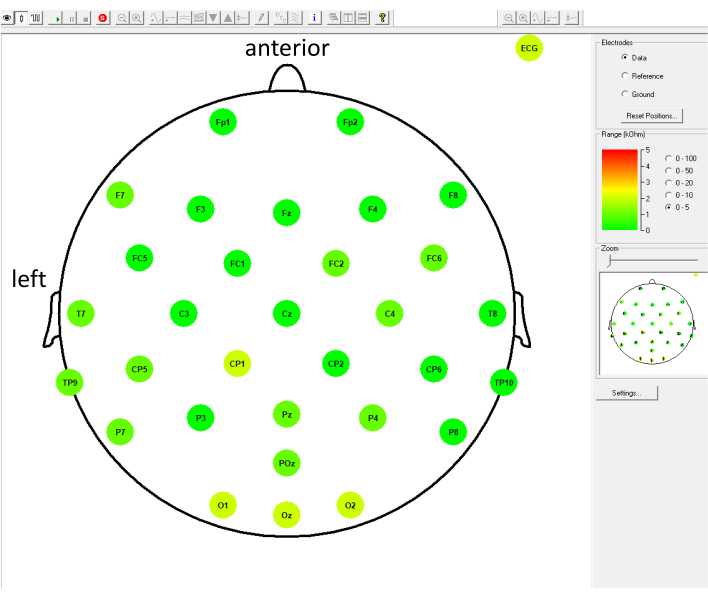Click the tile windows vertically icon
The width and height of the screenshot is (708, 599).
(348, 18)
